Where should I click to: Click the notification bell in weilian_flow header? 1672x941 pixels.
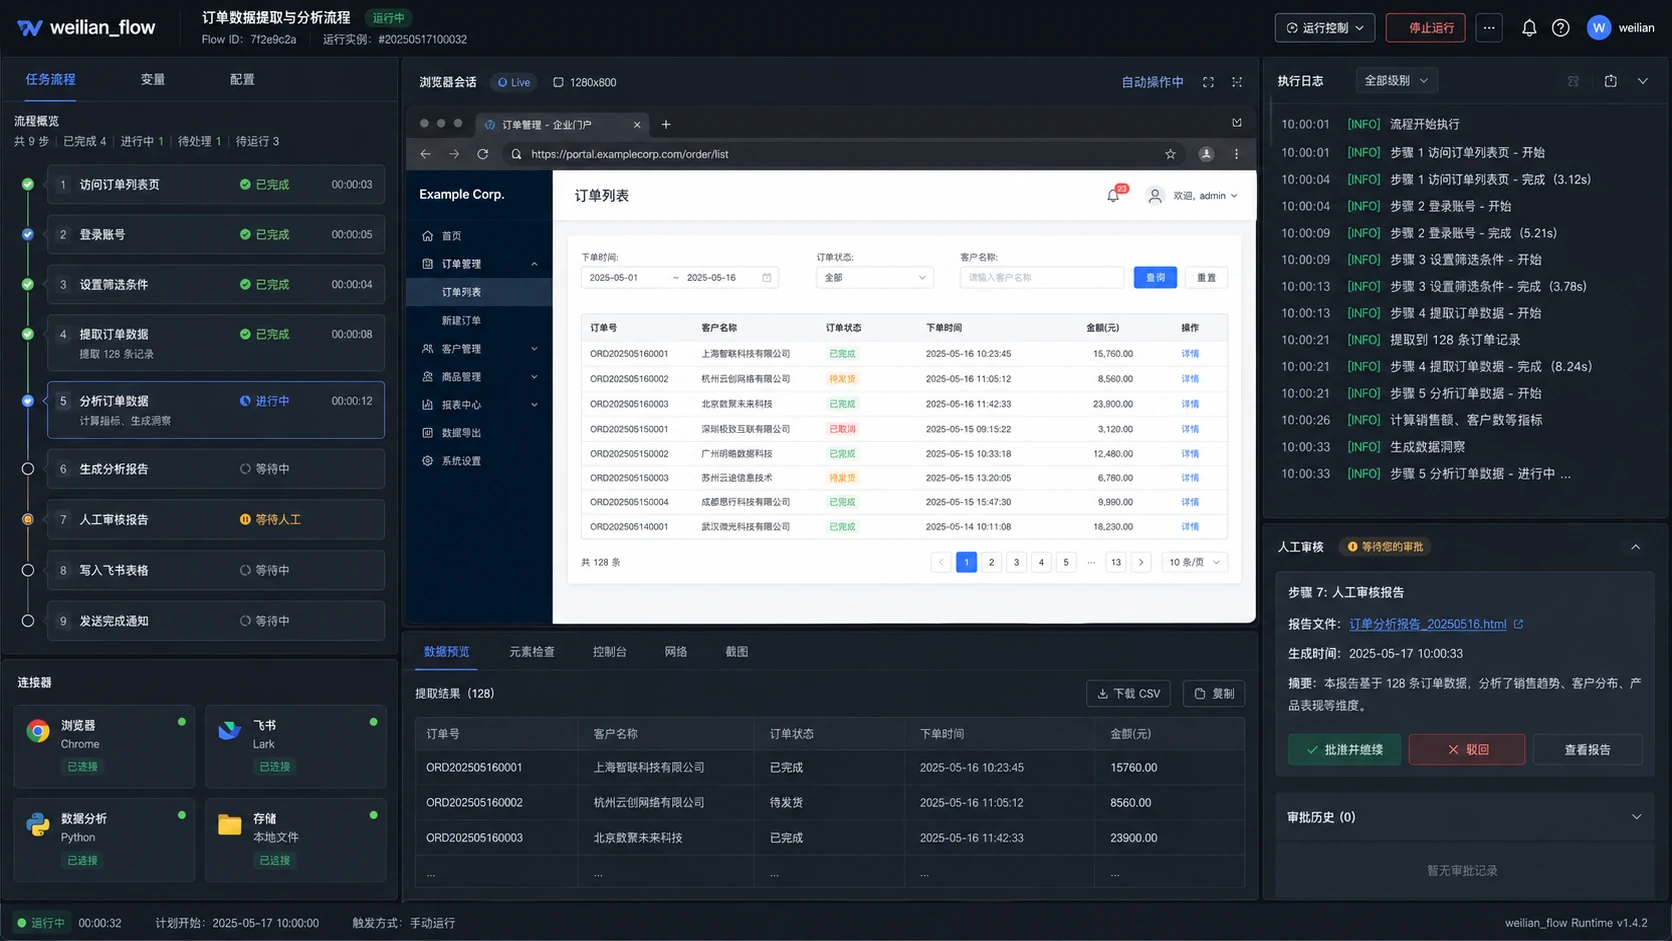(1528, 28)
